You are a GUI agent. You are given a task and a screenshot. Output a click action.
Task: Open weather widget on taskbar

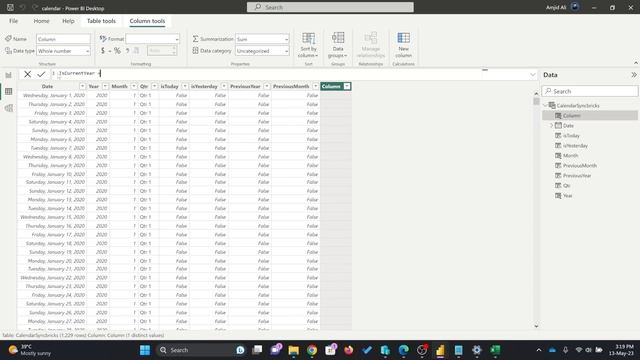coord(29,350)
